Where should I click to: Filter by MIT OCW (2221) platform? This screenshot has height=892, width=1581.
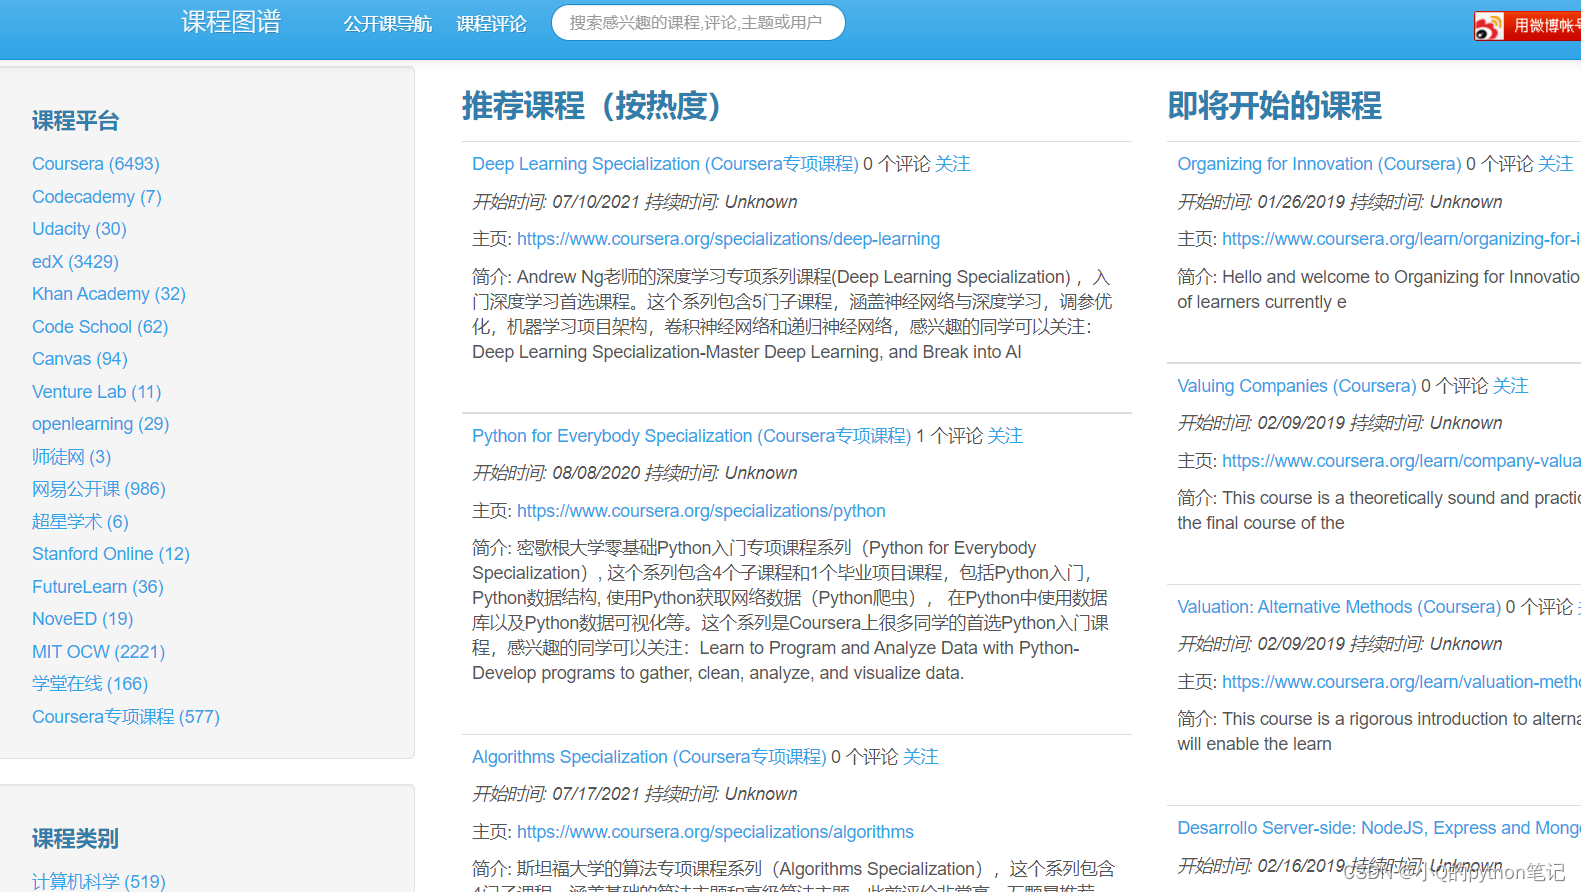[x=99, y=652]
